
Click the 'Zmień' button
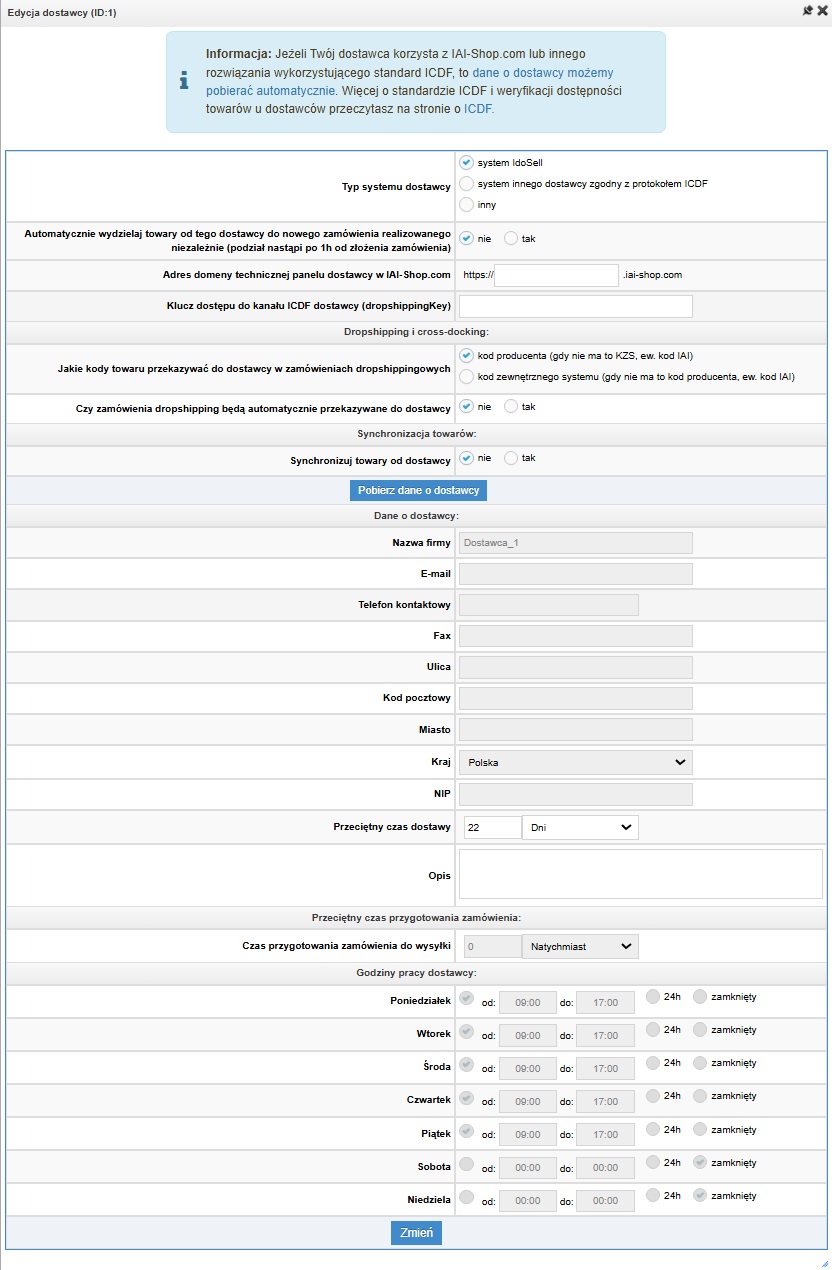(x=416, y=1233)
